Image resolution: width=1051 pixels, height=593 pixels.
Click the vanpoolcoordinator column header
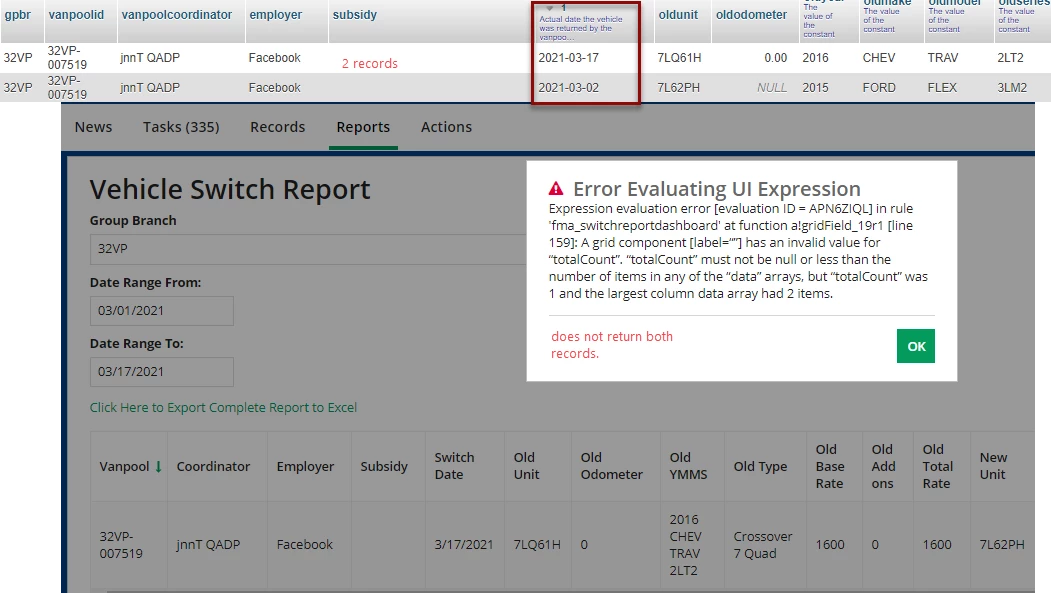pyautogui.click(x=177, y=15)
